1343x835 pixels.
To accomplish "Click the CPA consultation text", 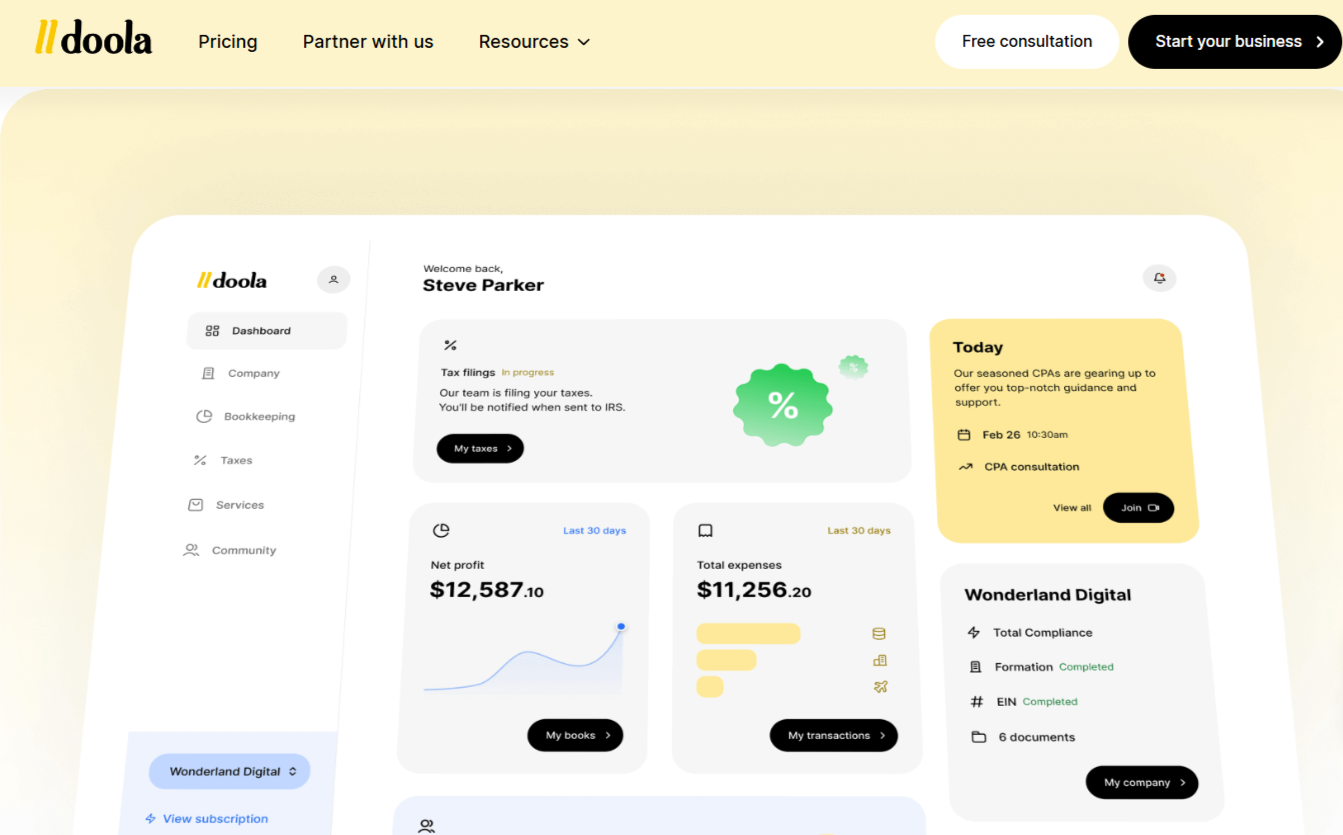I will pyautogui.click(x=1032, y=467).
